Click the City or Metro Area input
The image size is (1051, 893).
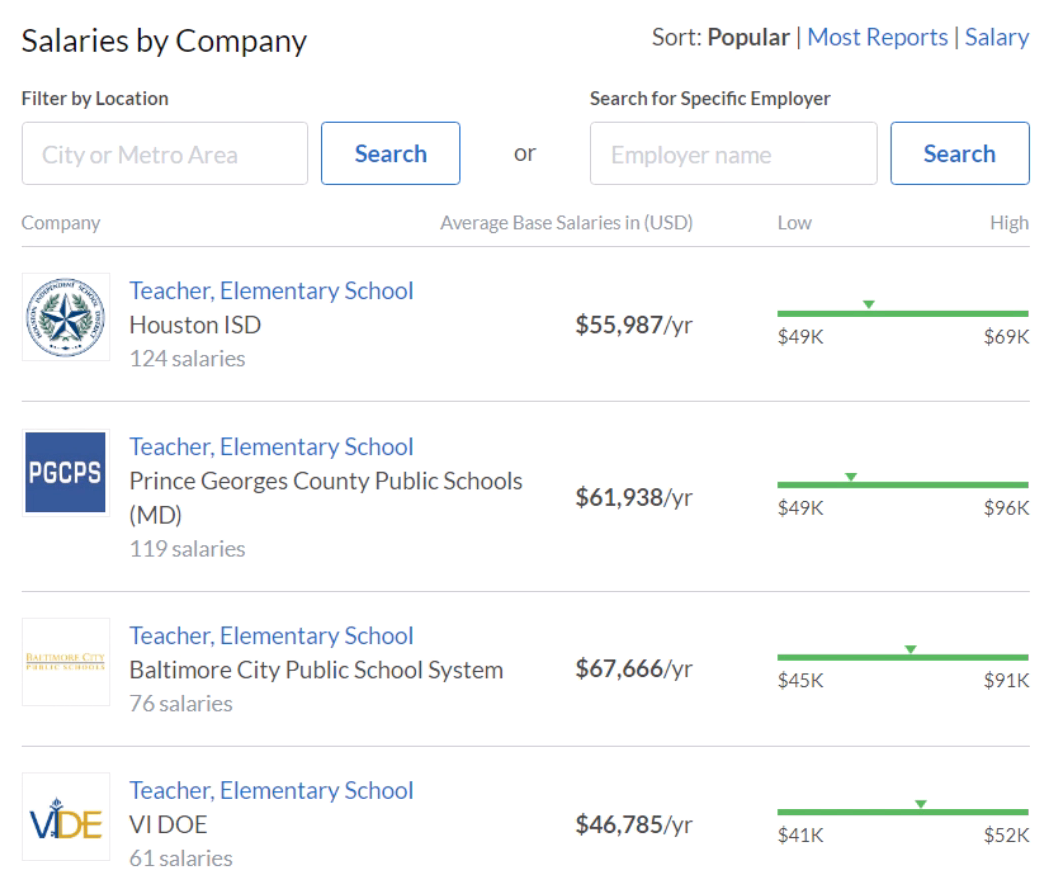[x=164, y=153]
